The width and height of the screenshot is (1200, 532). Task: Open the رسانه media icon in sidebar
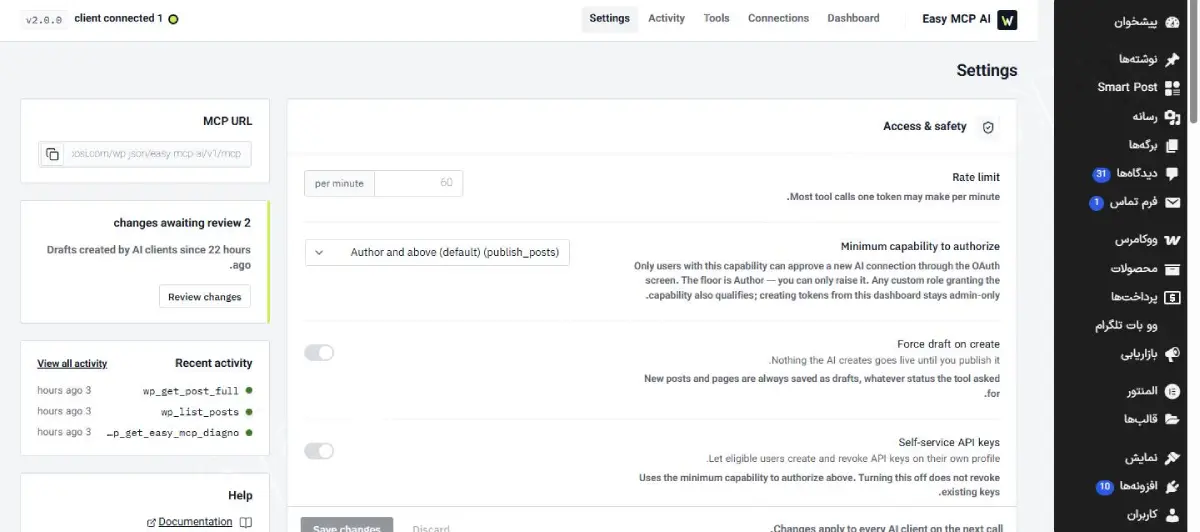[x=1172, y=116]
